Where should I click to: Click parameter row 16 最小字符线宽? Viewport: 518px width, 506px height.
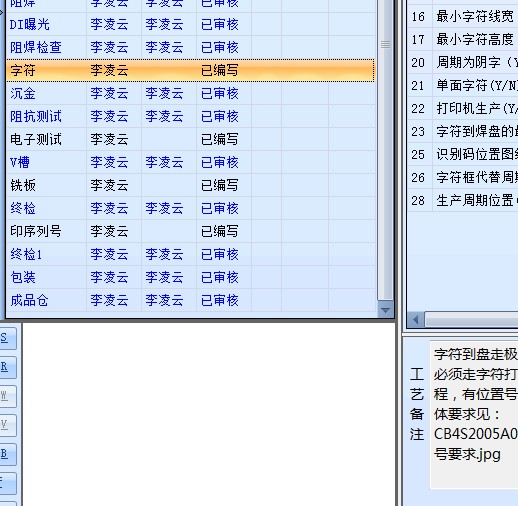pyautogui.click(x=463, y=16)
